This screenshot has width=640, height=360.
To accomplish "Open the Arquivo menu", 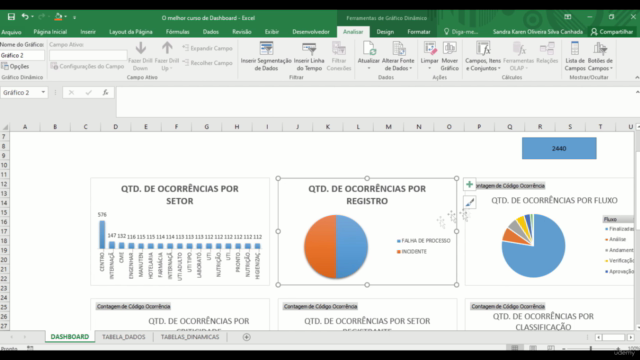I will tap(11, 32).
